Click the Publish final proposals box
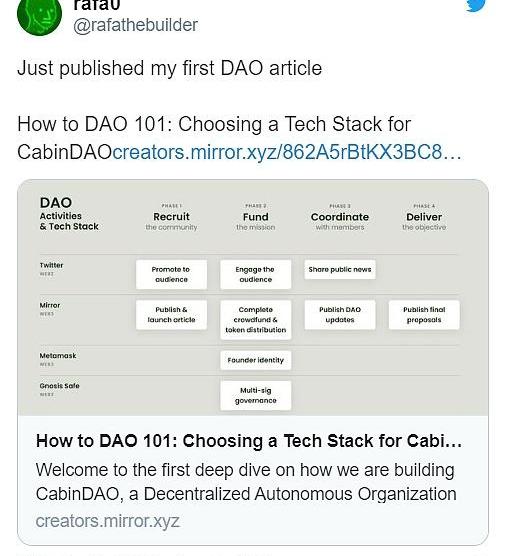Viewport: 507px width, 556px height. [x=424, y=315]
